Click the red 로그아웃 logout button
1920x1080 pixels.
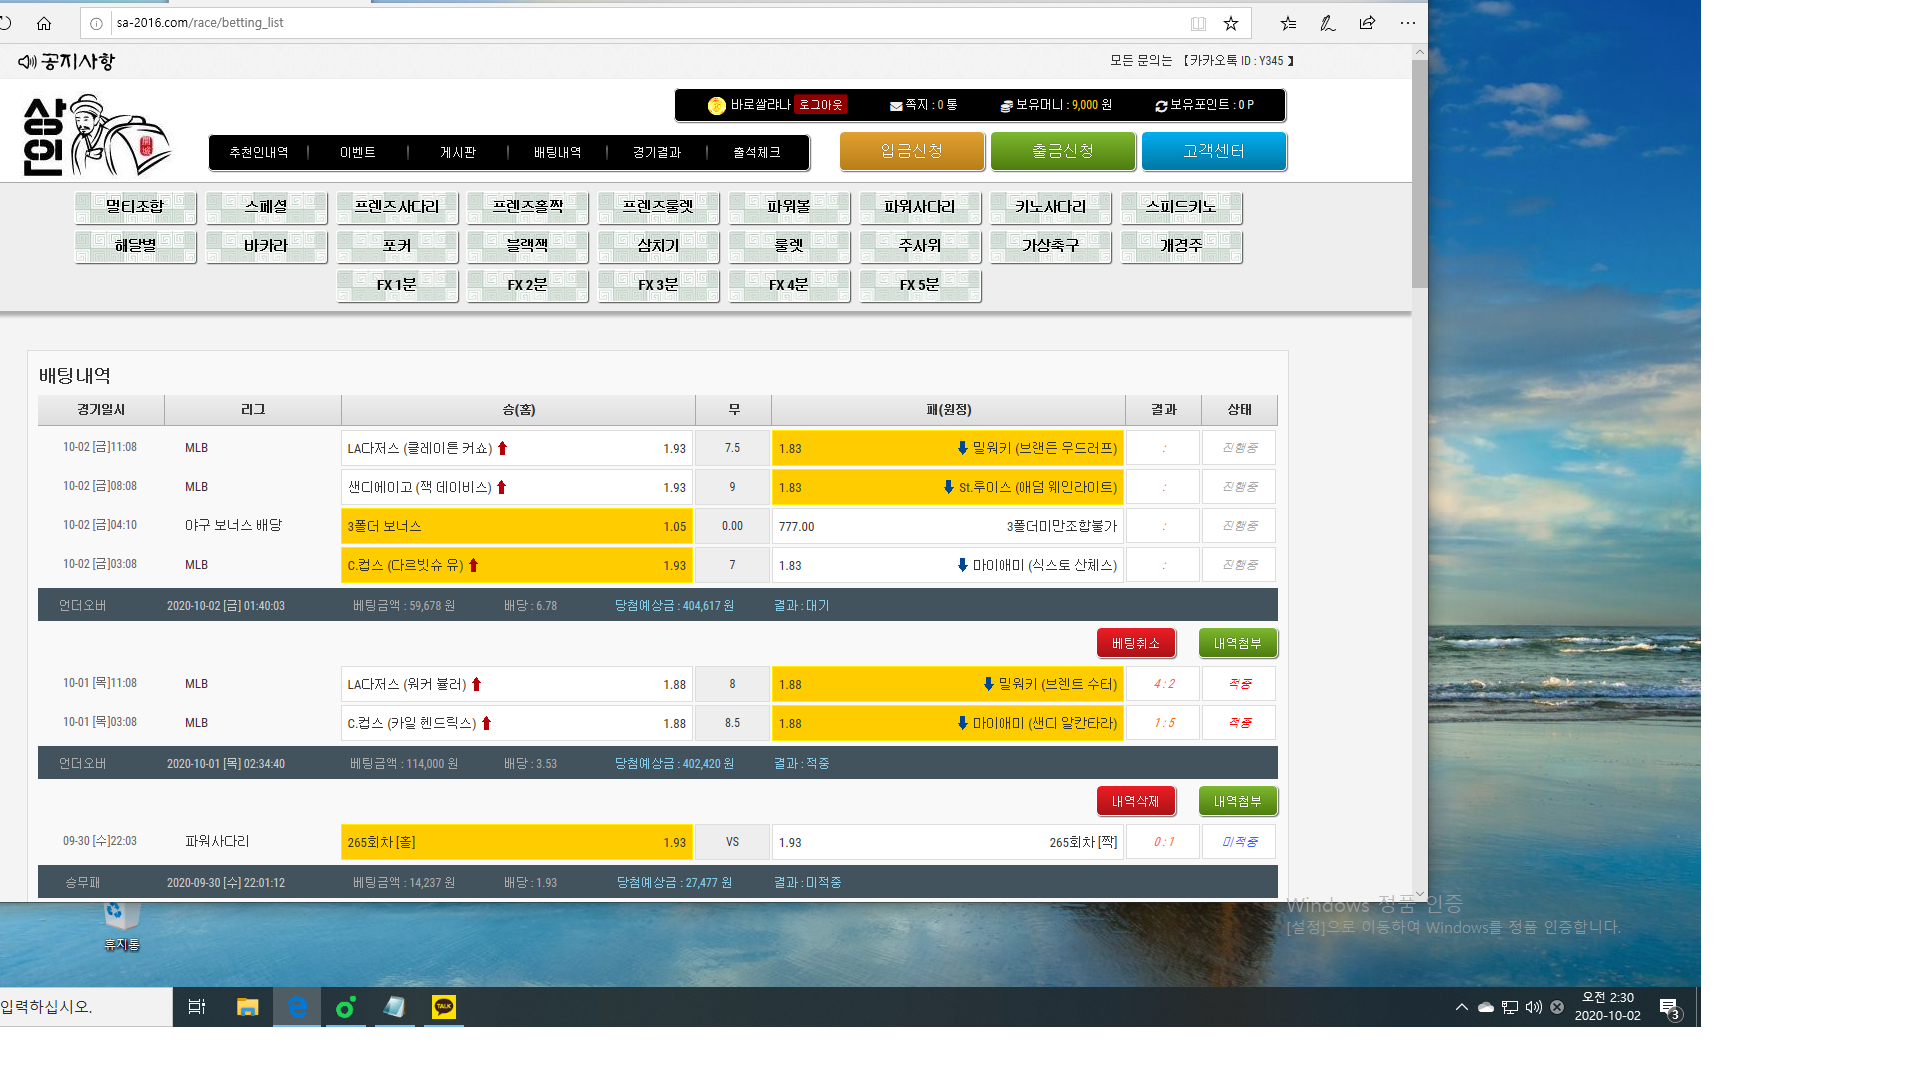coord(820,105)
